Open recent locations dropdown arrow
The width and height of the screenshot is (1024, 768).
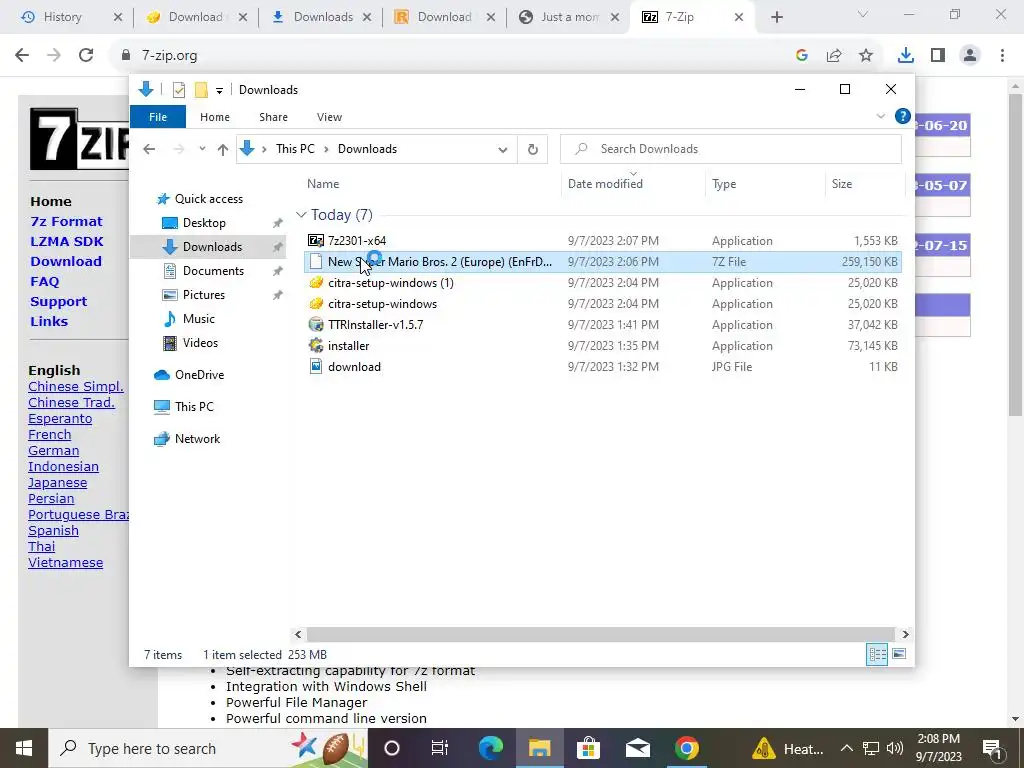click(x=202, y=150)
